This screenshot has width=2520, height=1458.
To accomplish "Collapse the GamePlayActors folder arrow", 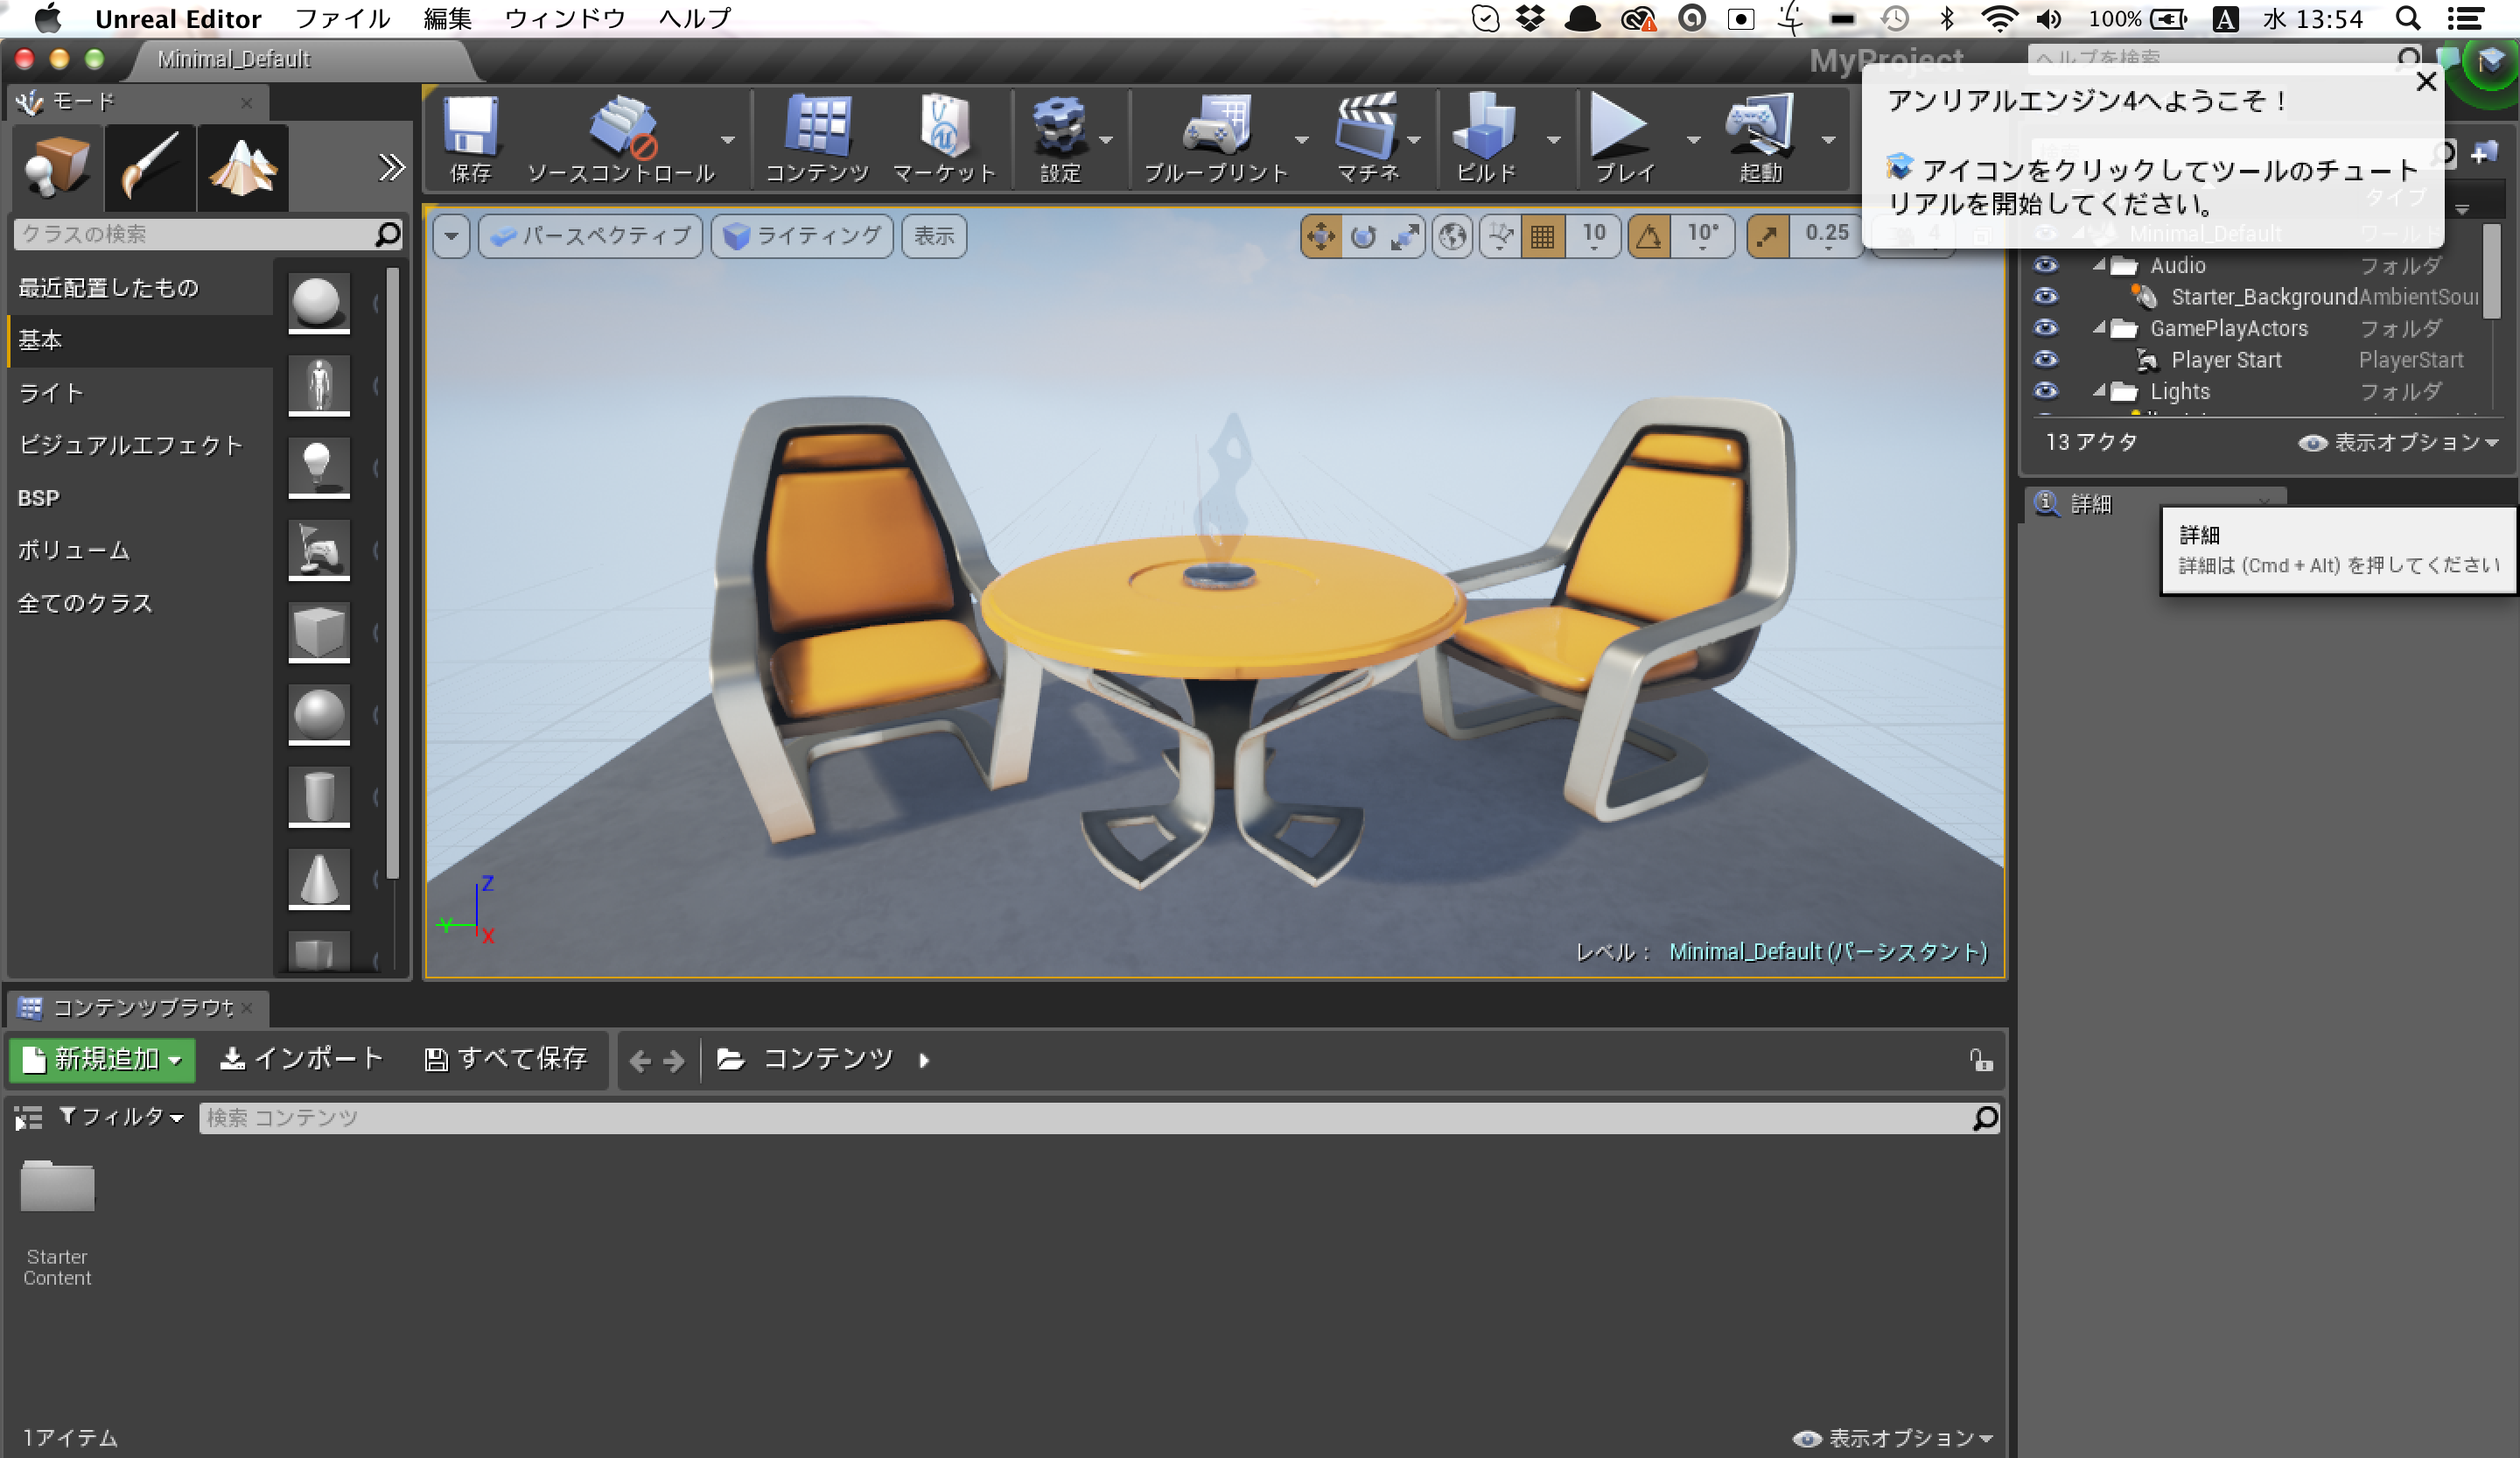I will 2099,328.
